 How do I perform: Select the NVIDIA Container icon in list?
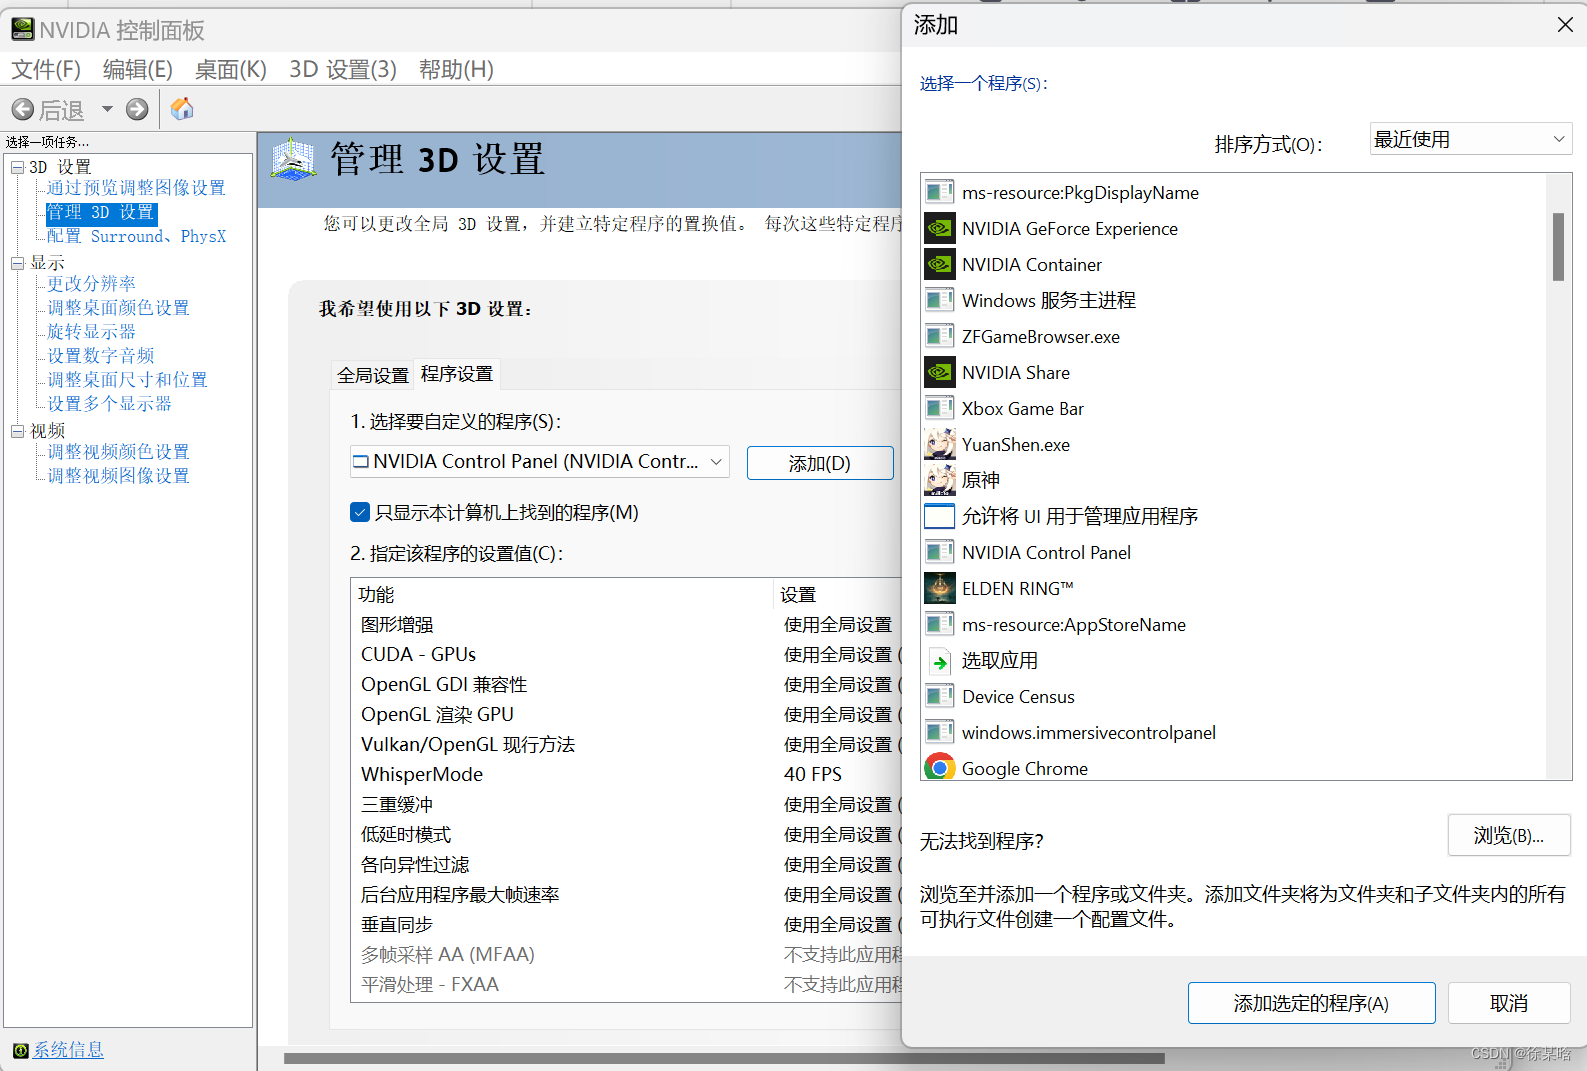939,264
